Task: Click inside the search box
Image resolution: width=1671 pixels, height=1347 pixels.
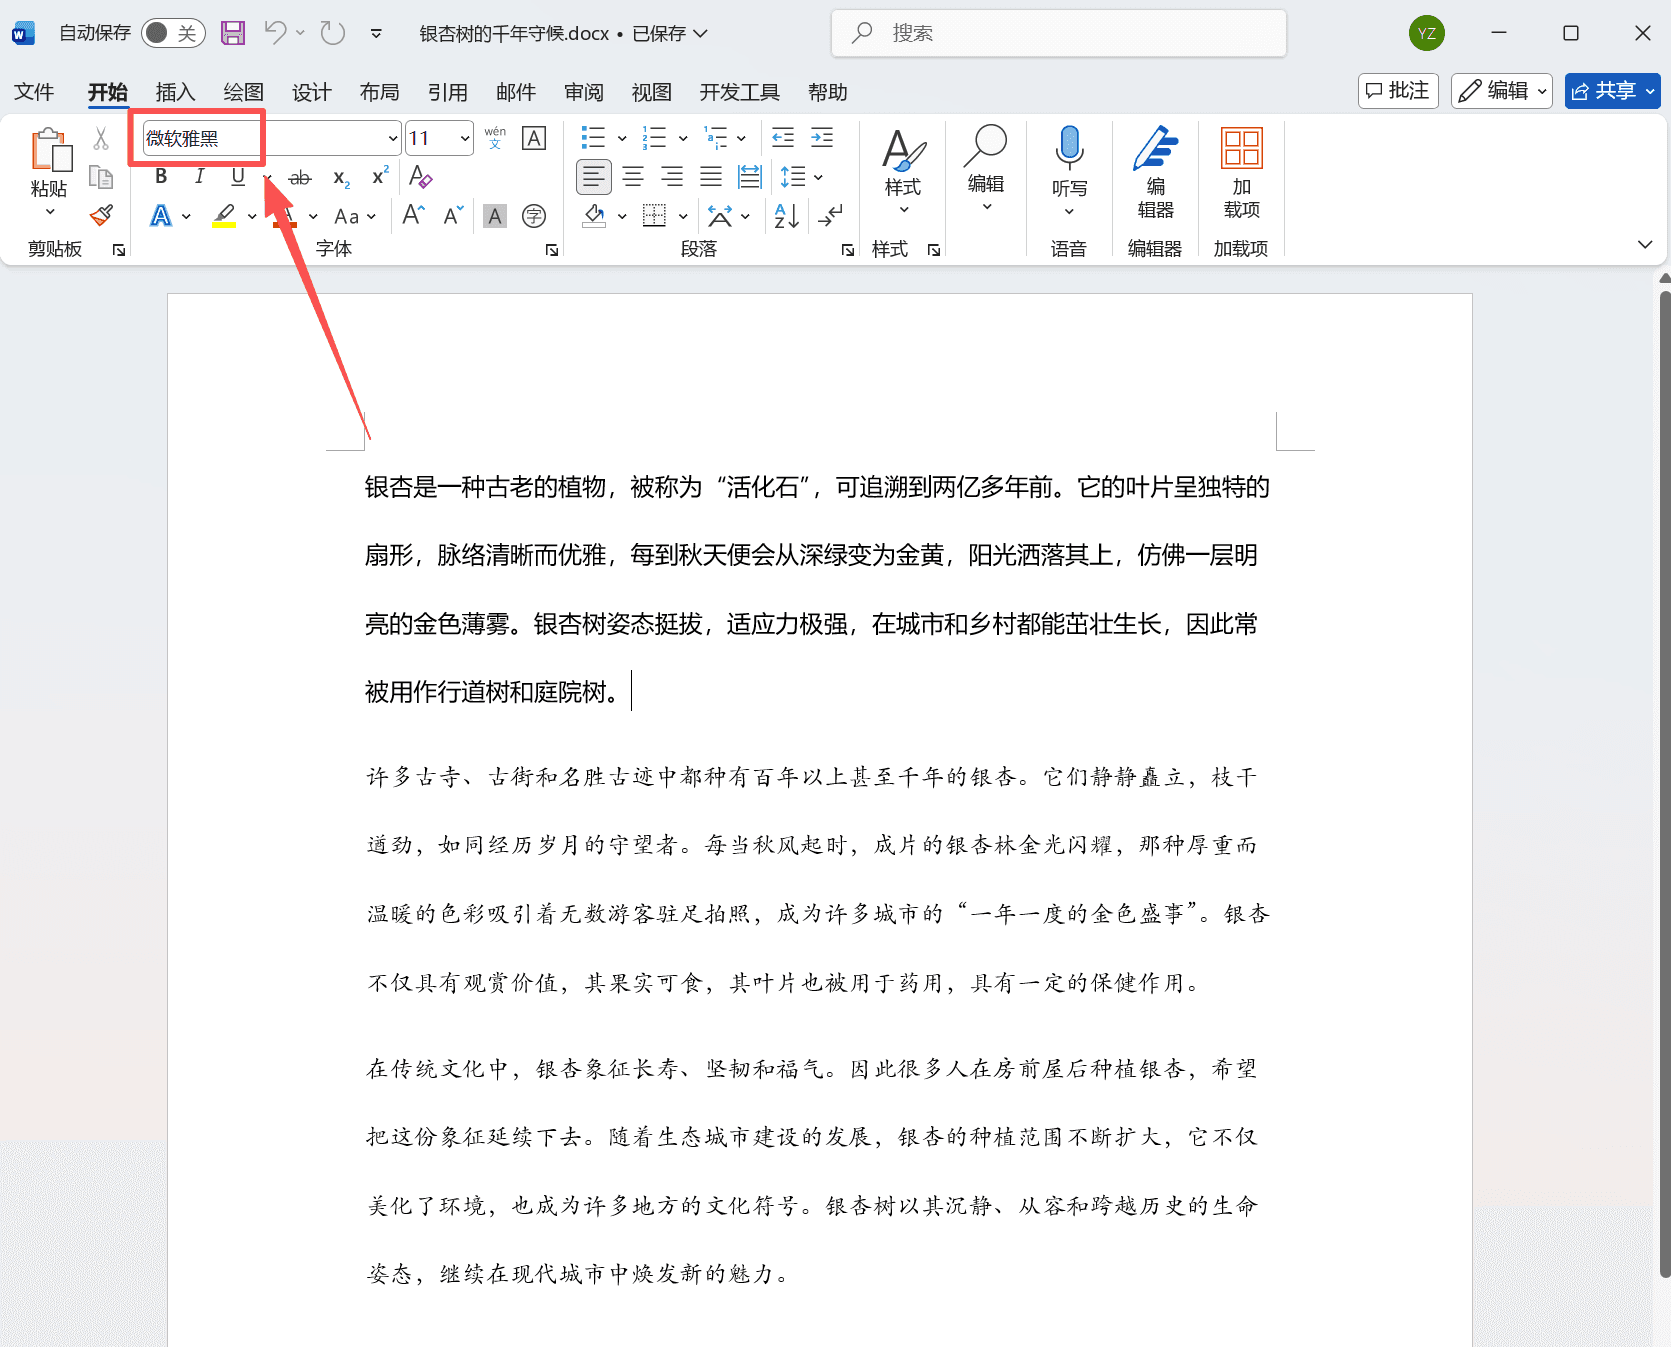Action: 1058,33
